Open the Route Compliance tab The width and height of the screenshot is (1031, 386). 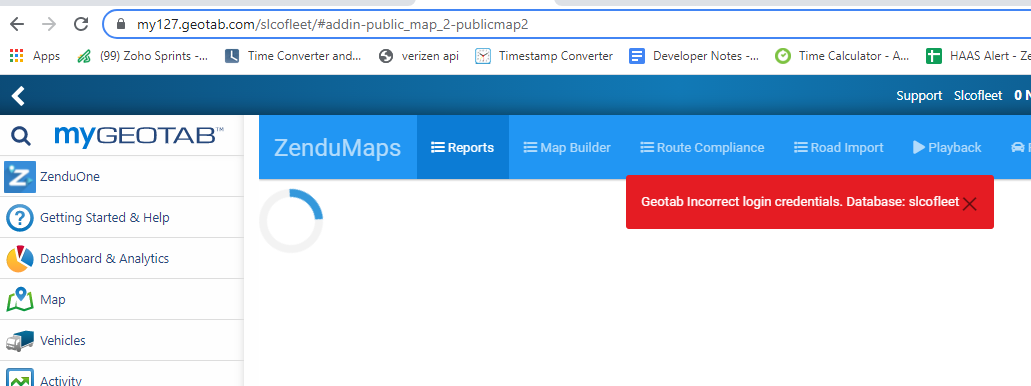[702, 147]
